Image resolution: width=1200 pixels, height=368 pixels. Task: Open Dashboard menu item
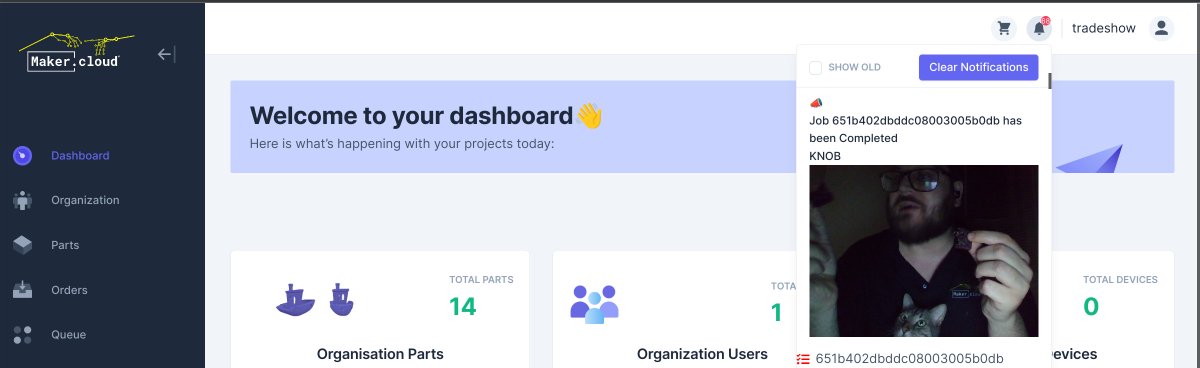(80, 155)
